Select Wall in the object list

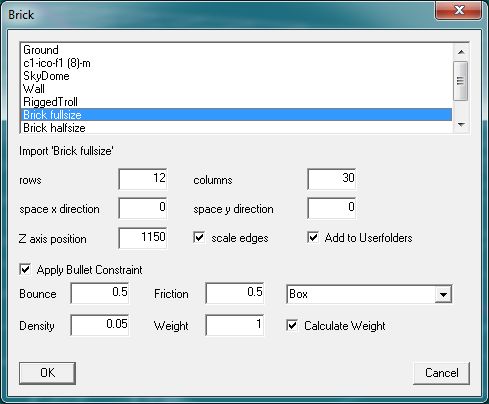236,89
